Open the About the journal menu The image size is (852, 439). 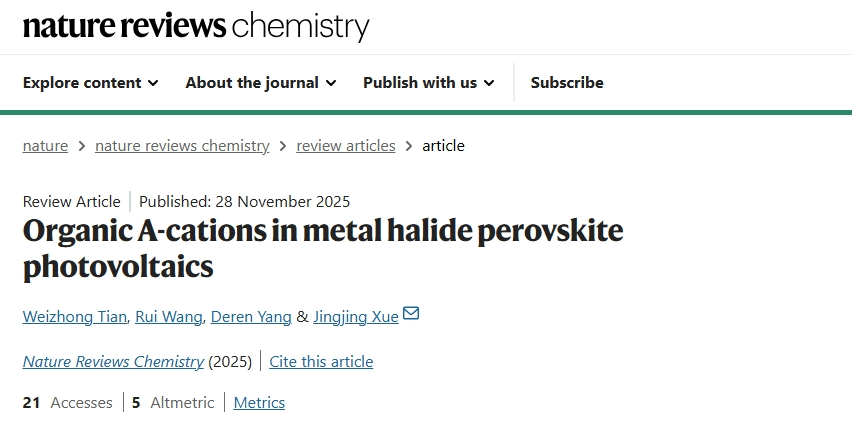coord(260,82)
